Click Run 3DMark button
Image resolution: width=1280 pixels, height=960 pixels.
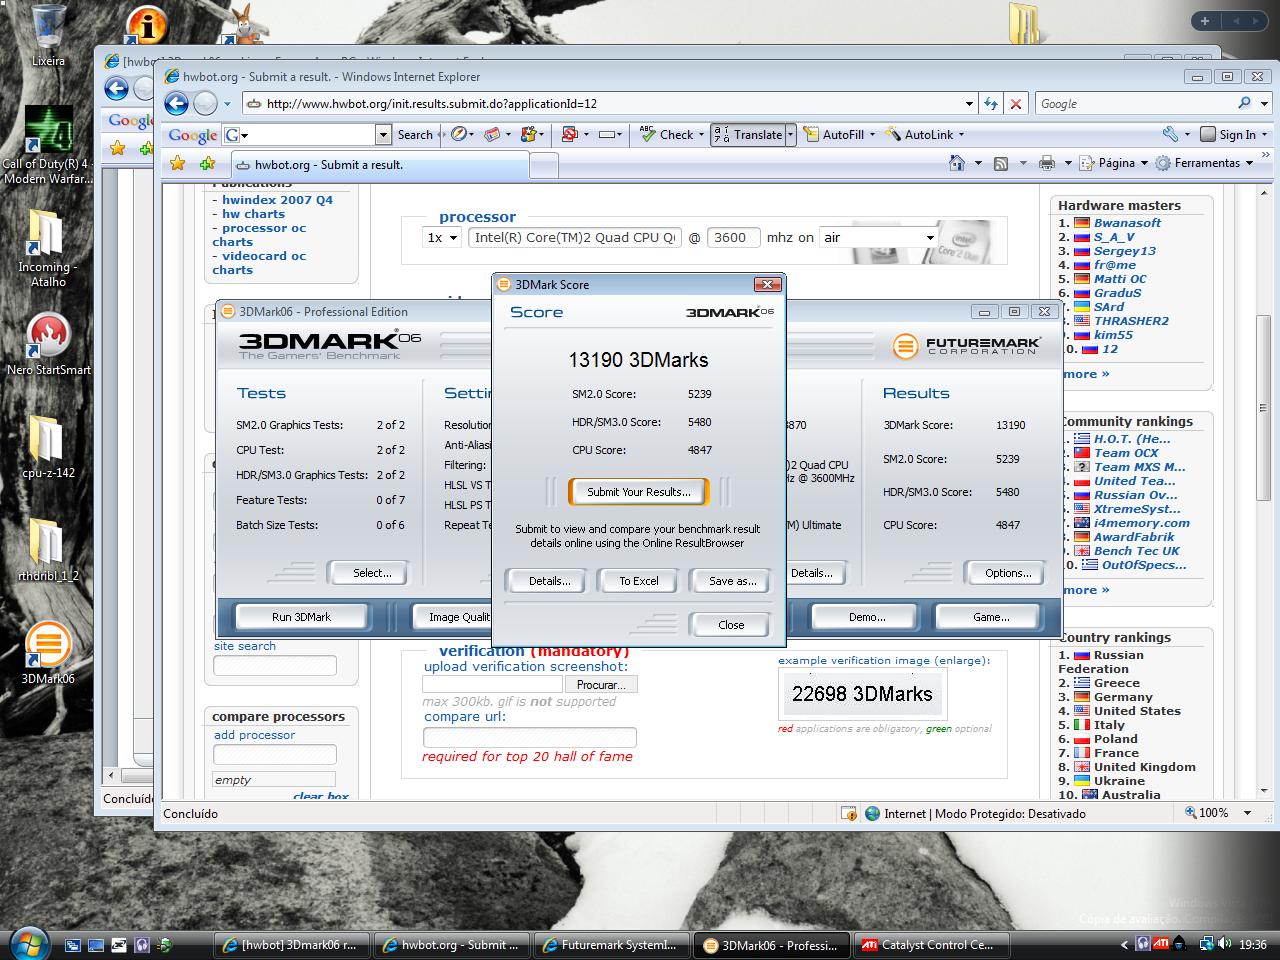point(301,617)
